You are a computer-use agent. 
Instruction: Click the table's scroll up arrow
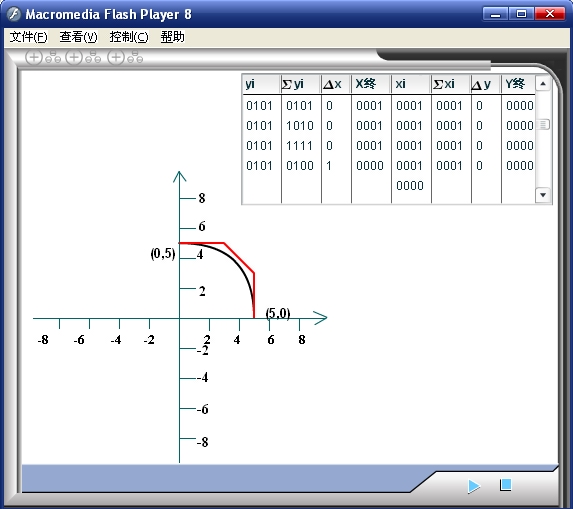[543, 84]
